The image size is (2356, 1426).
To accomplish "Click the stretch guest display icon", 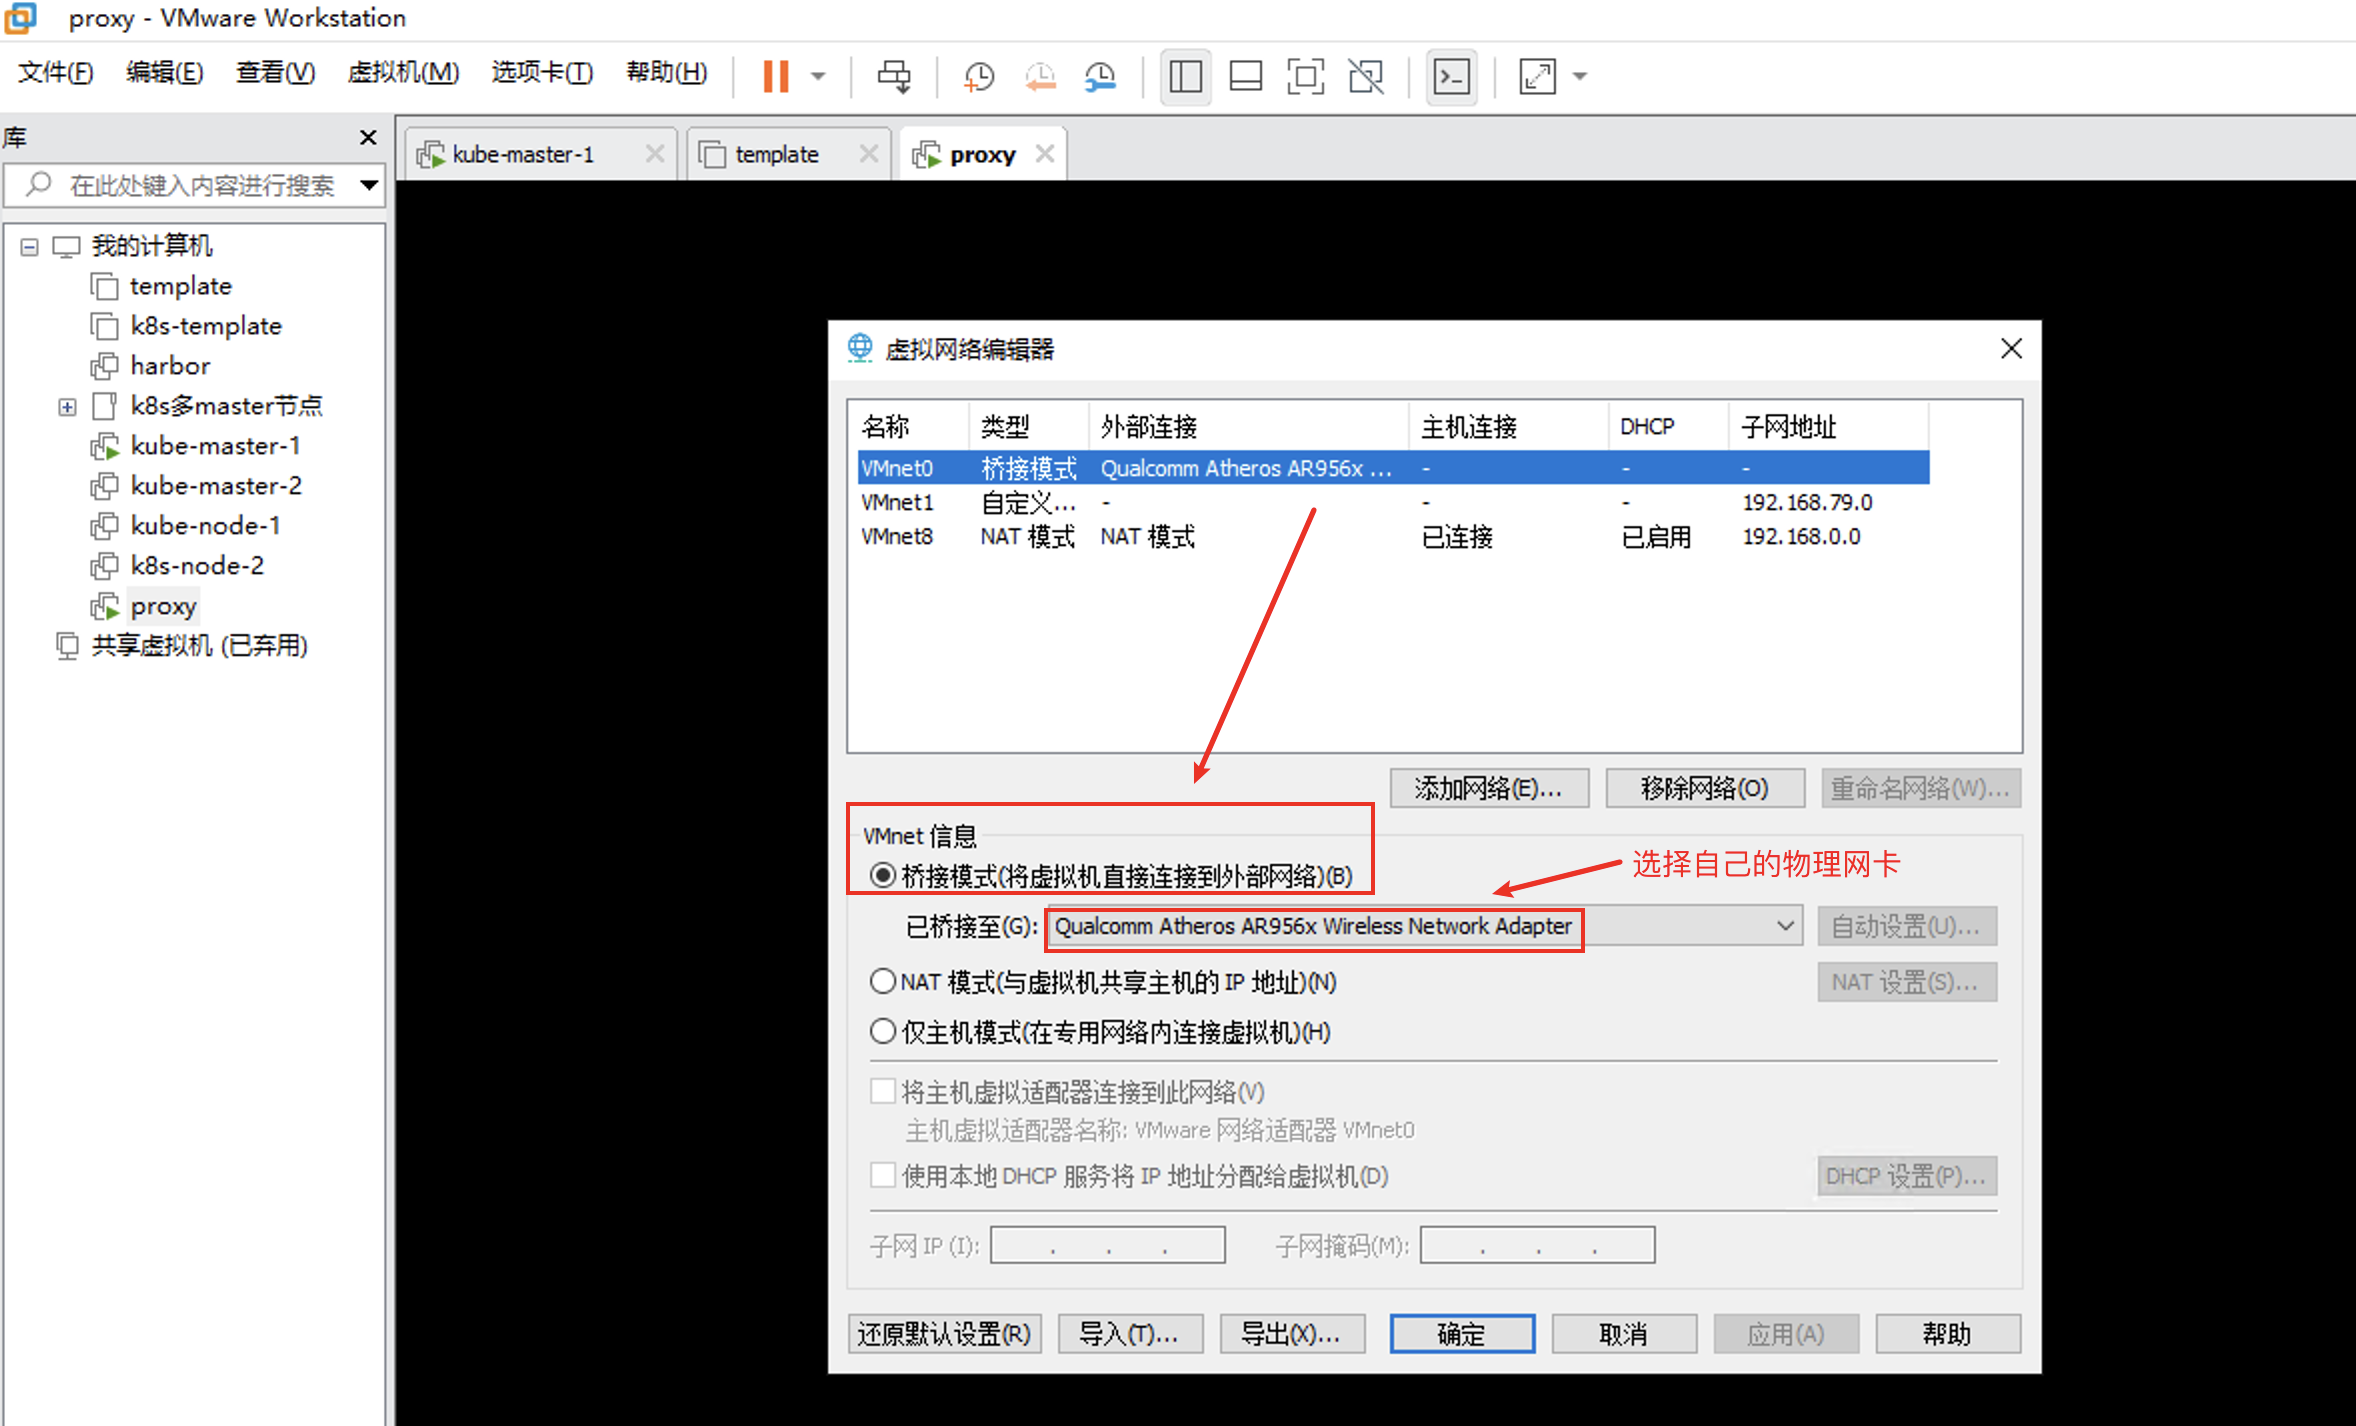I will pos(1537,76).
